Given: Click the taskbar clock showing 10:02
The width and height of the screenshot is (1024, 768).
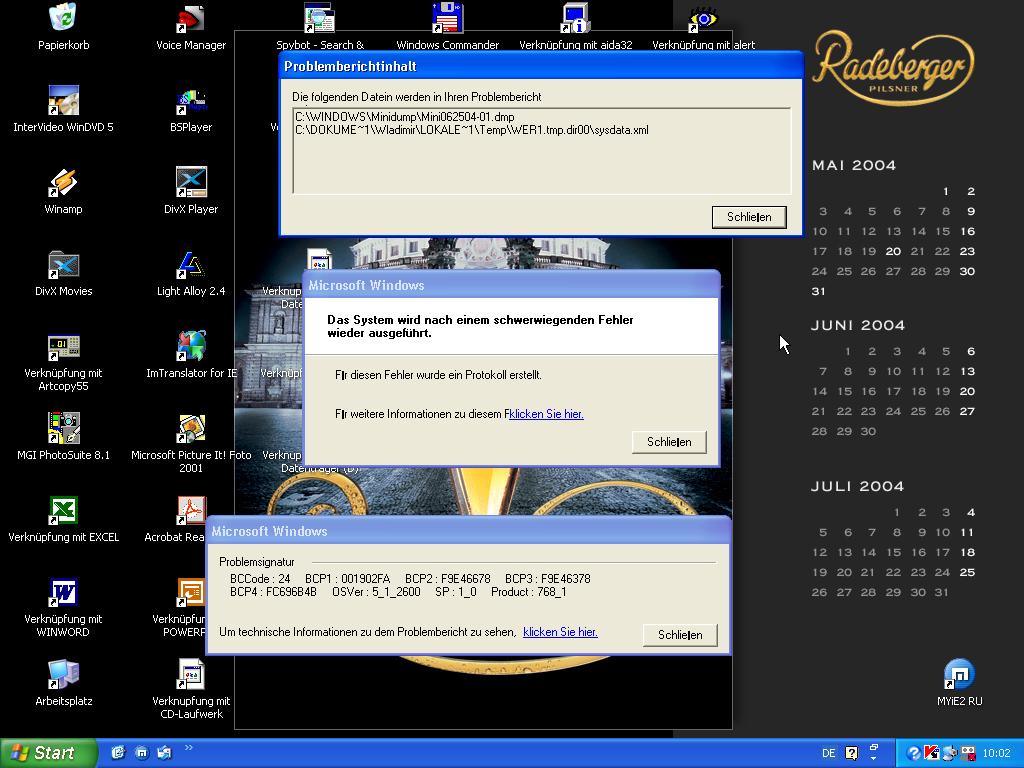Looking at the screenshot, I should click(997, 753).
